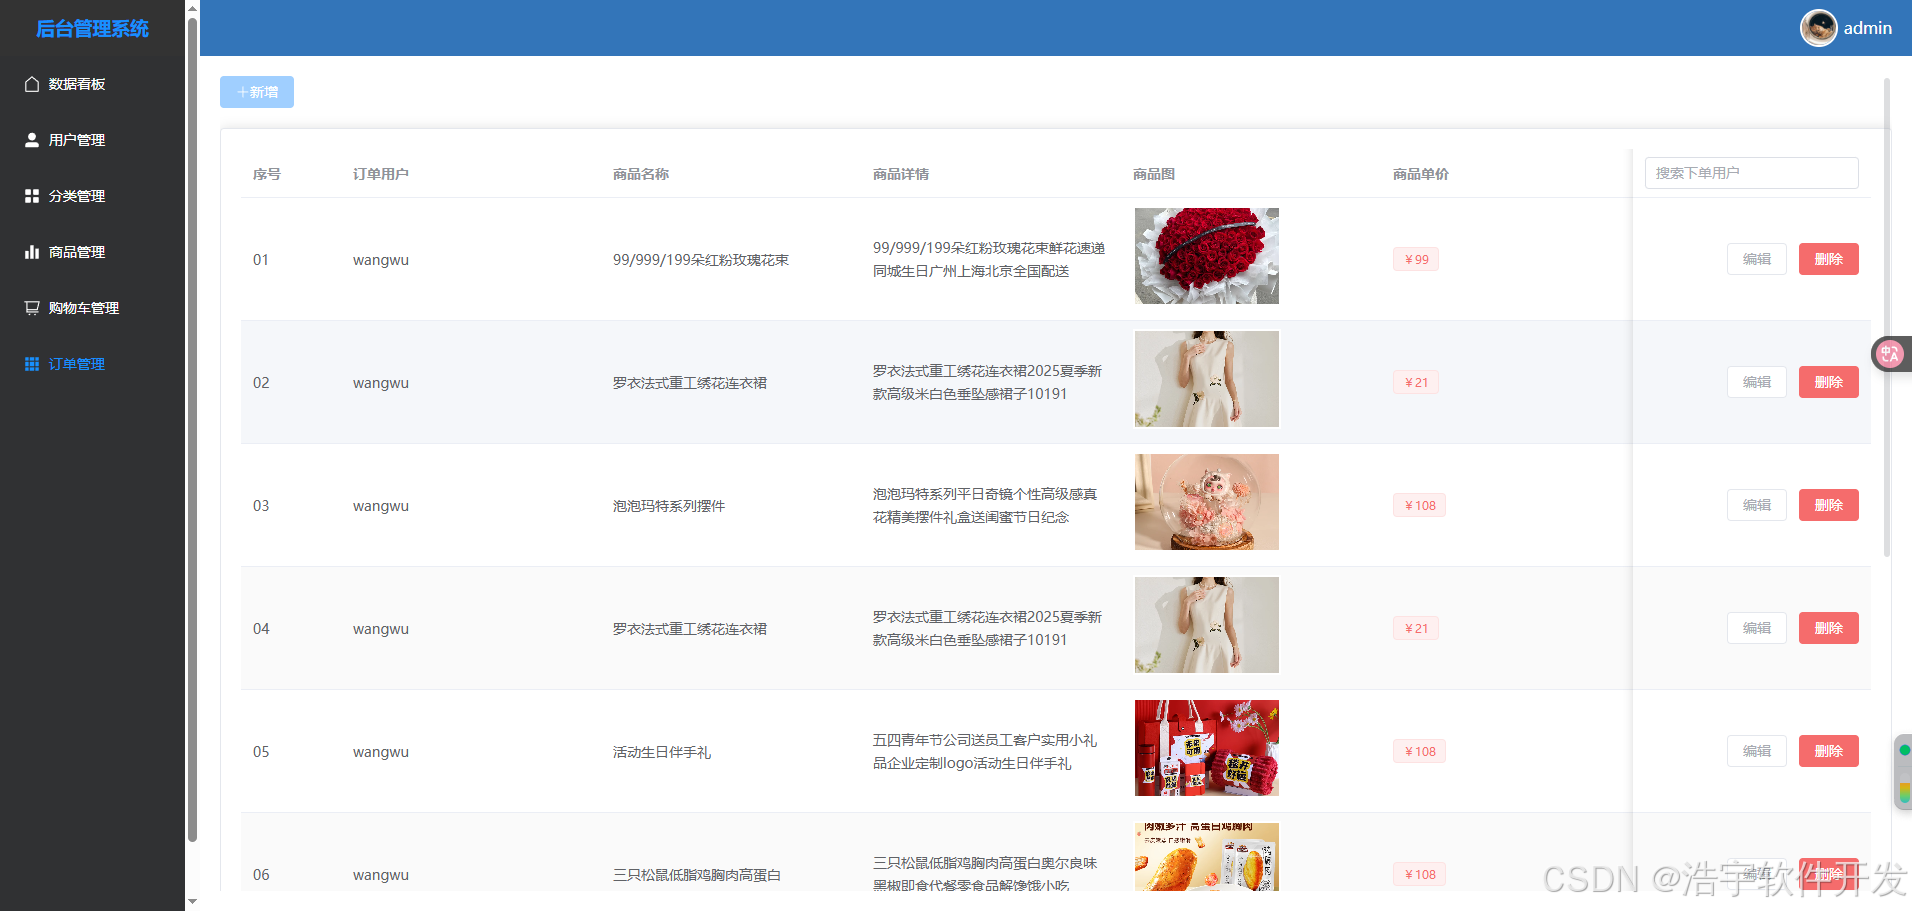
Task: Open the chicken breast image in row 06
Action: (x=1207, y=857)
